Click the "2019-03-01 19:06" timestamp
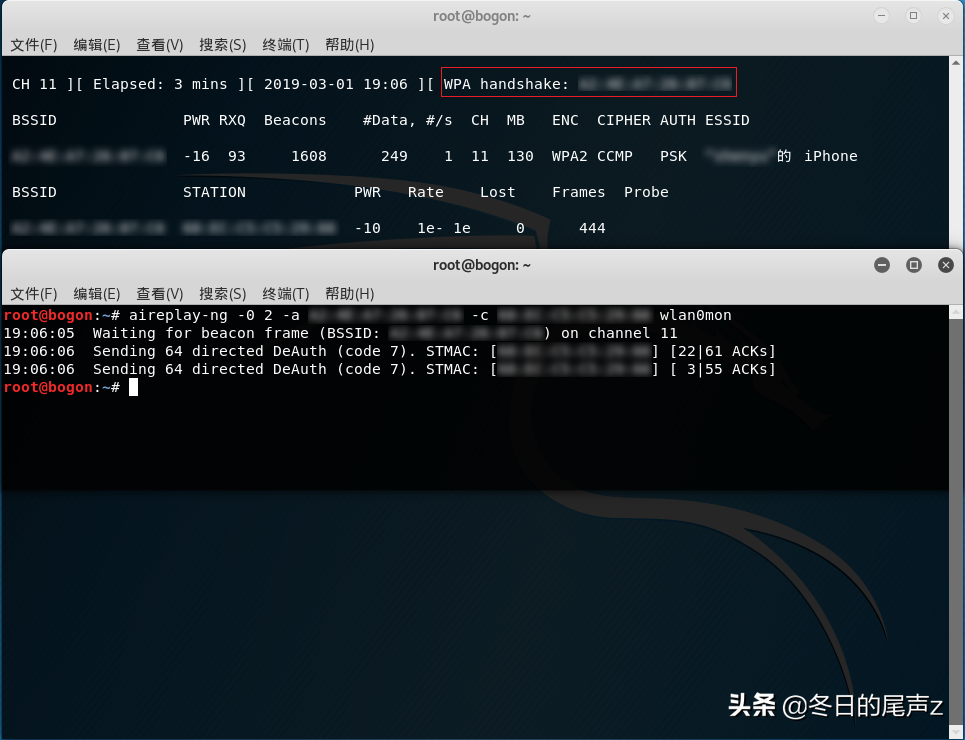This screenshot has width=965, height=740. click(x=335, y=84)
